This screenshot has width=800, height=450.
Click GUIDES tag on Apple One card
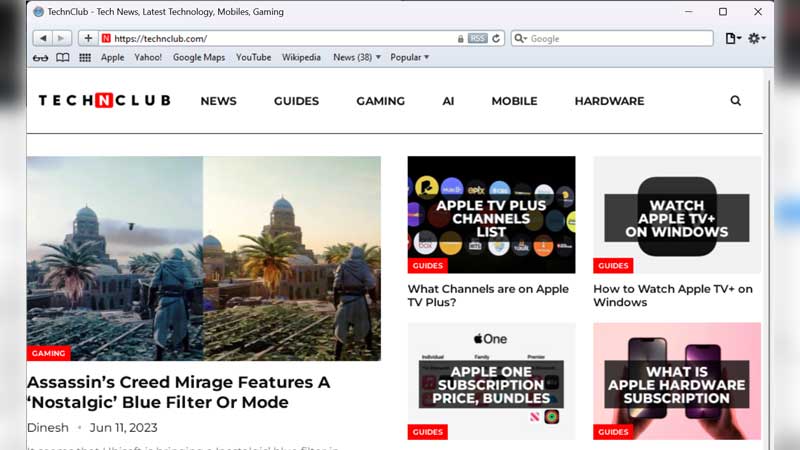click(x=428, y=432)
